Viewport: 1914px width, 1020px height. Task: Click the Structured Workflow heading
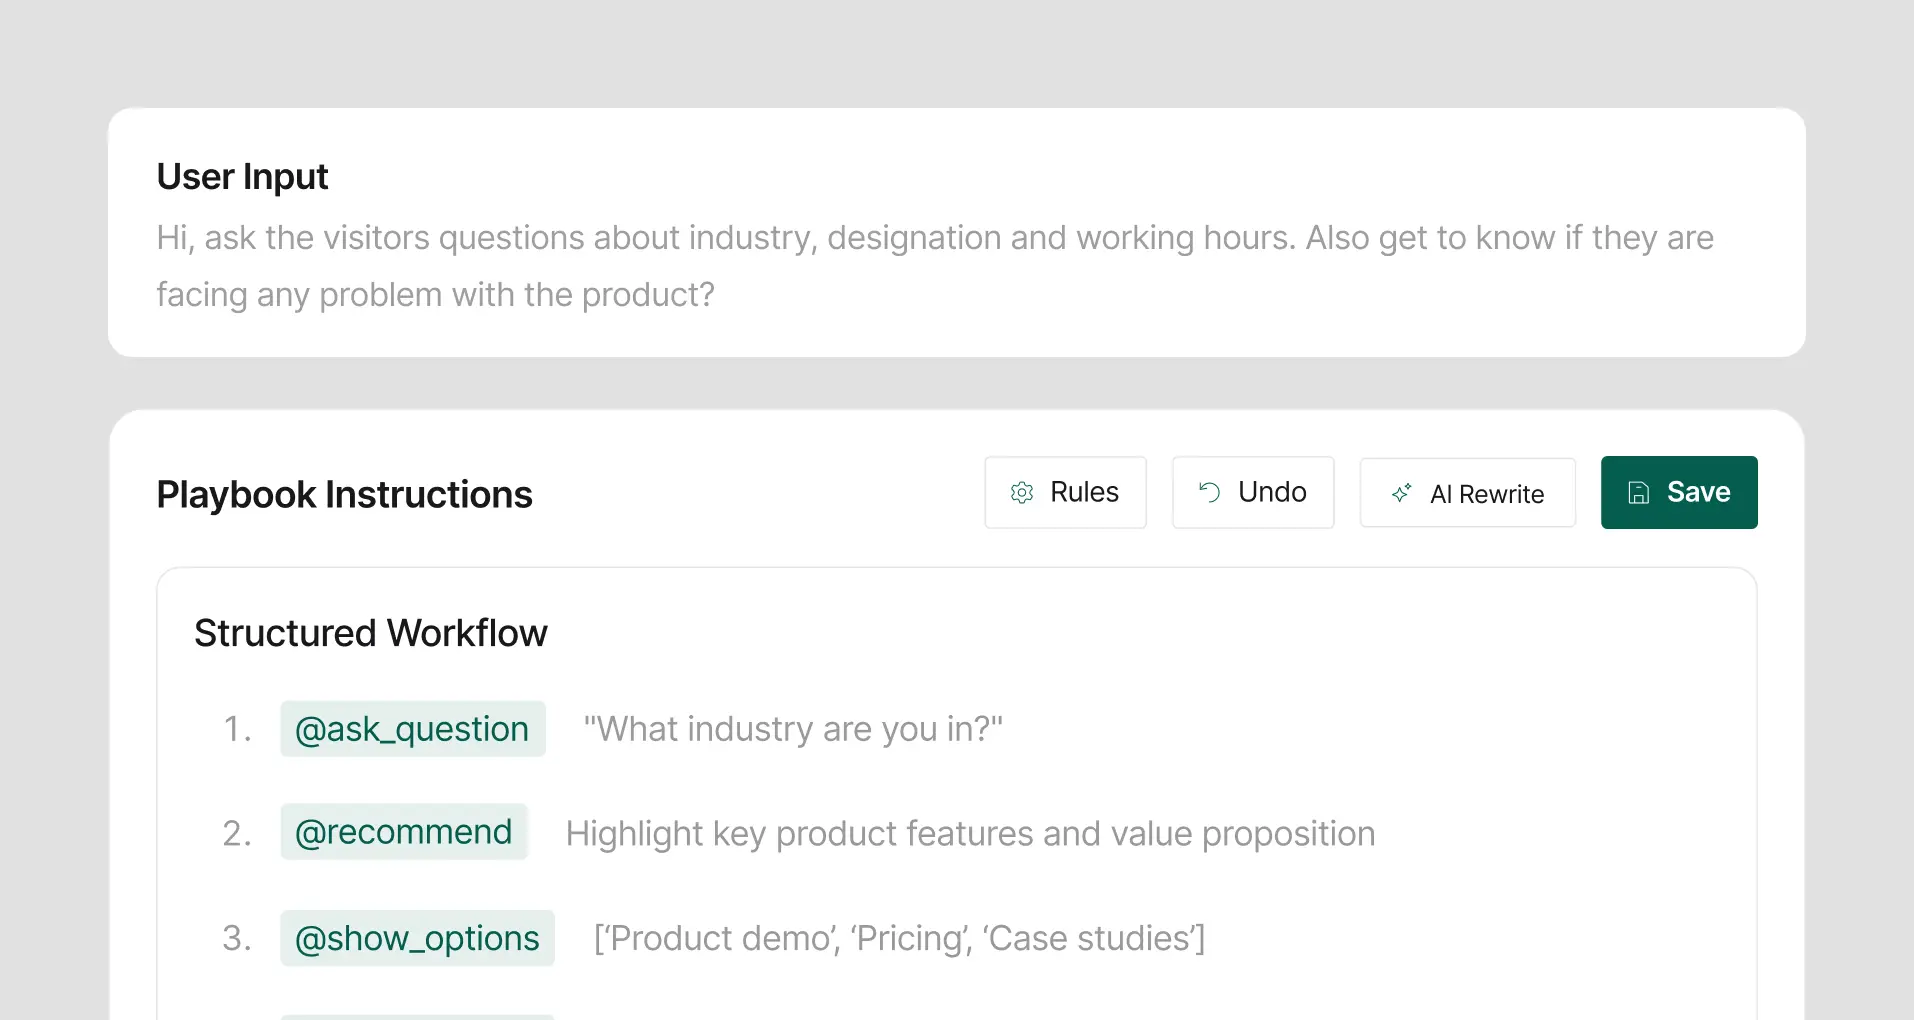[x=371, y=632]
